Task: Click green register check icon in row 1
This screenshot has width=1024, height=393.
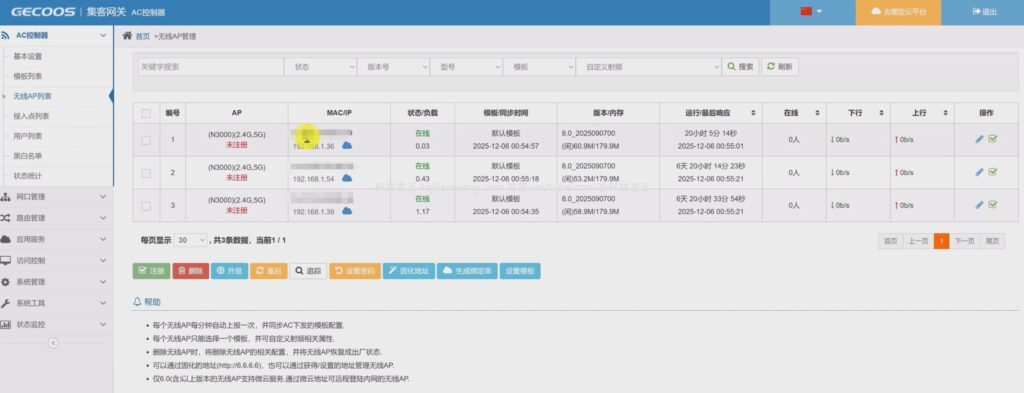Action: coord(993,139)
